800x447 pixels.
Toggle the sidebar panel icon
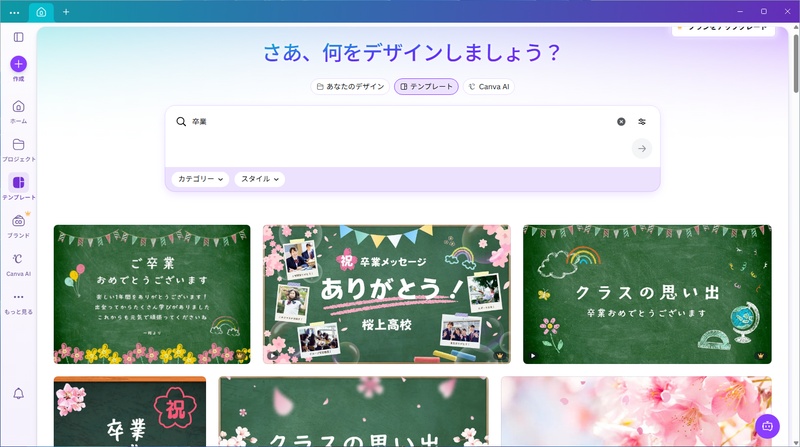click(18, 37)
